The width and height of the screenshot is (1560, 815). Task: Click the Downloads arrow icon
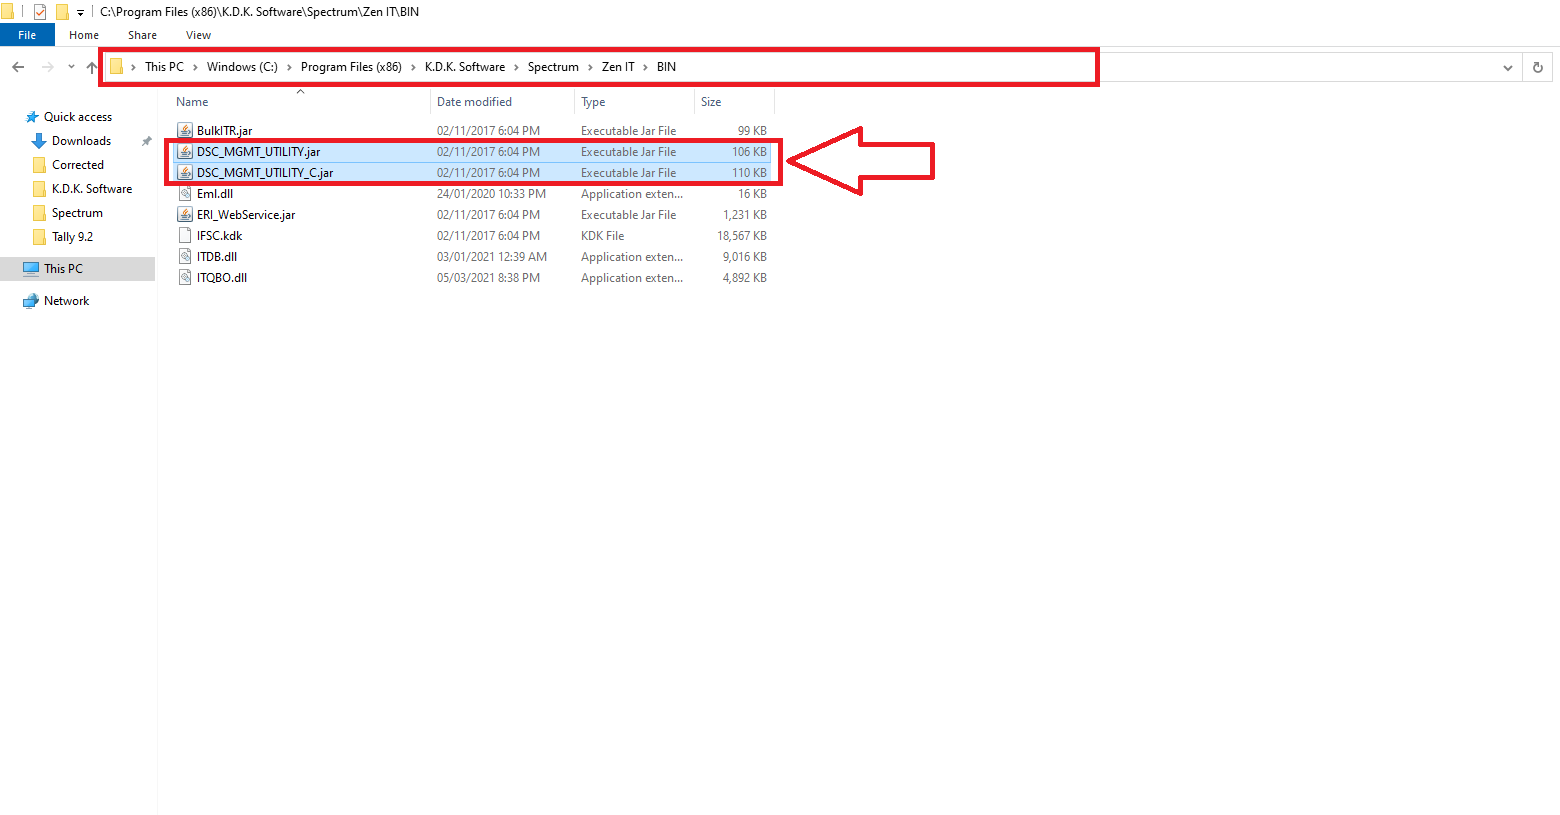coord(39,141)
